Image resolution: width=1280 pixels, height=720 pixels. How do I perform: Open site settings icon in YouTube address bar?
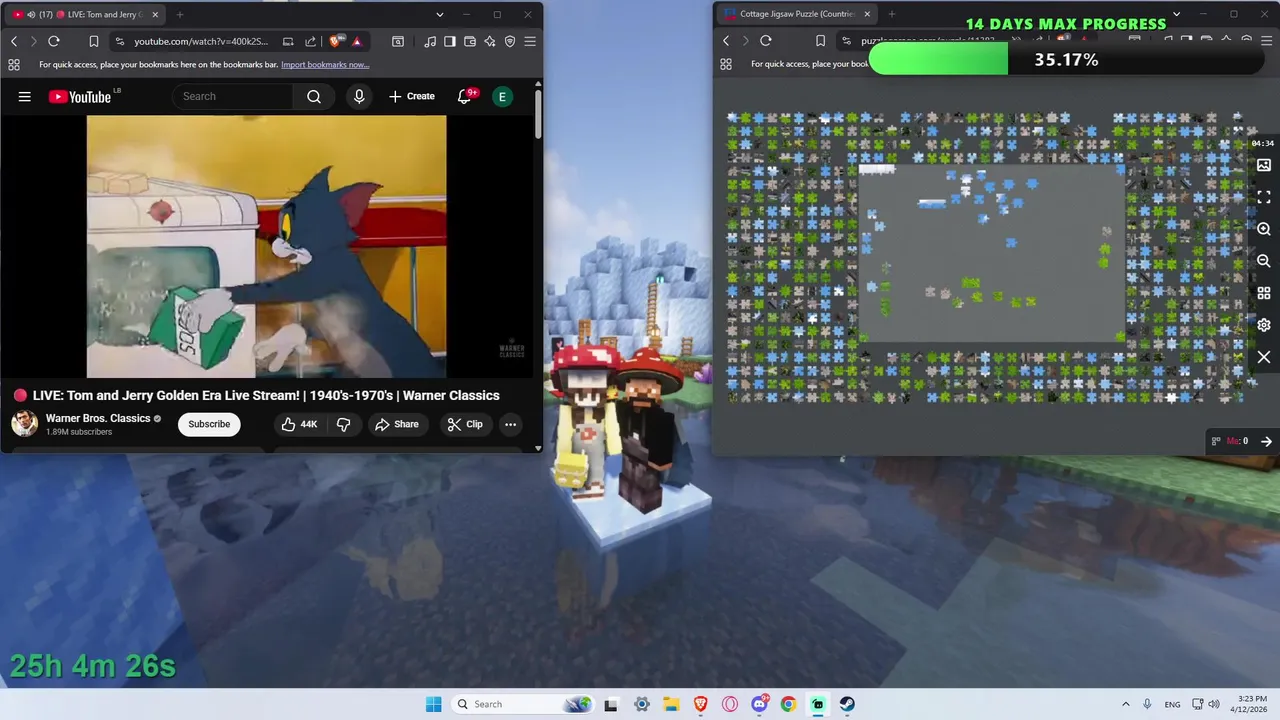click(120, 41)
